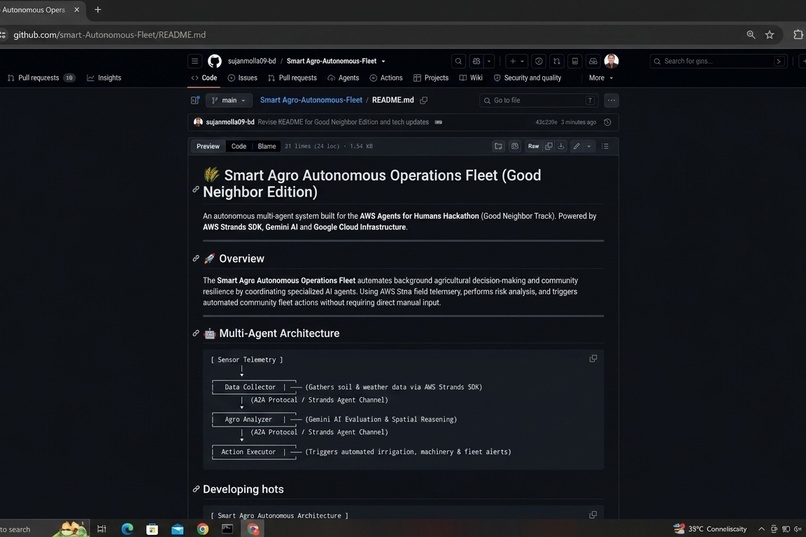The width and height of the screenshot is (806, 537).
Task: Bookmark this page with star icon
Action: coord(770,34)
